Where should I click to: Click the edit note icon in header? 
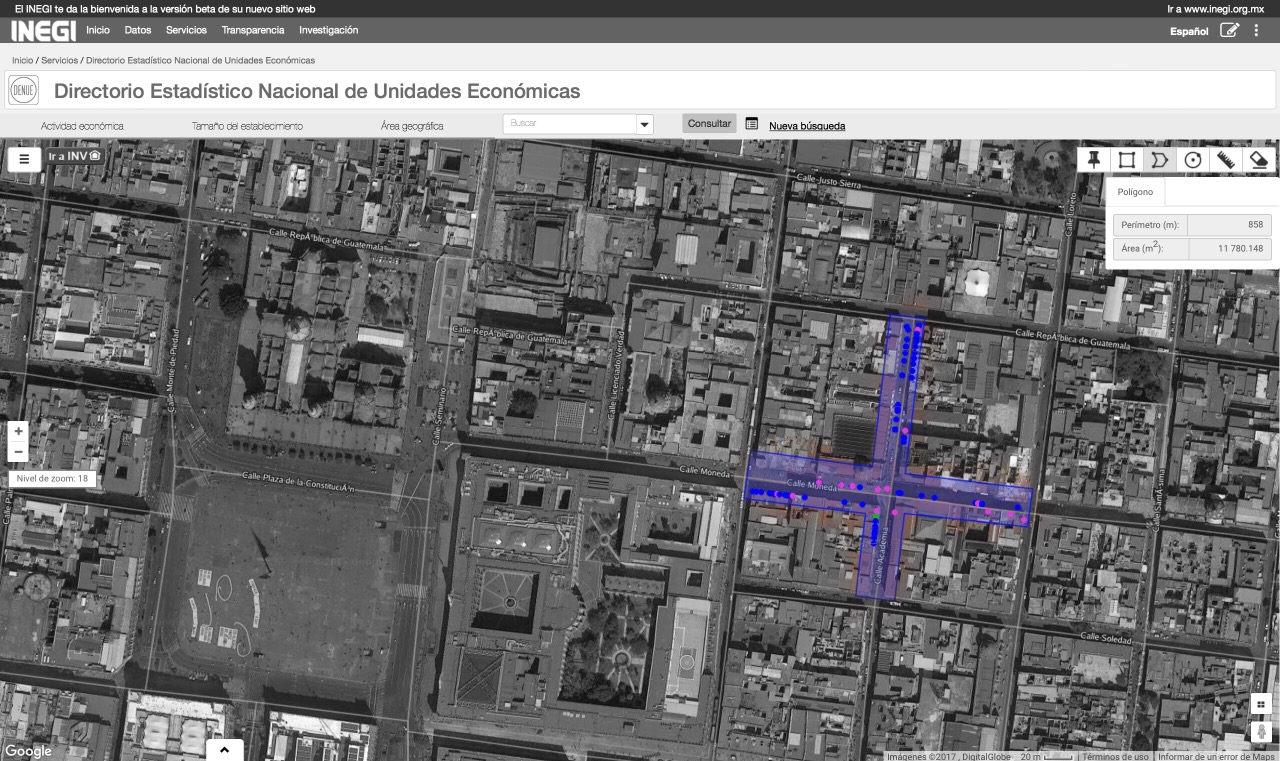click(1230, 30)
